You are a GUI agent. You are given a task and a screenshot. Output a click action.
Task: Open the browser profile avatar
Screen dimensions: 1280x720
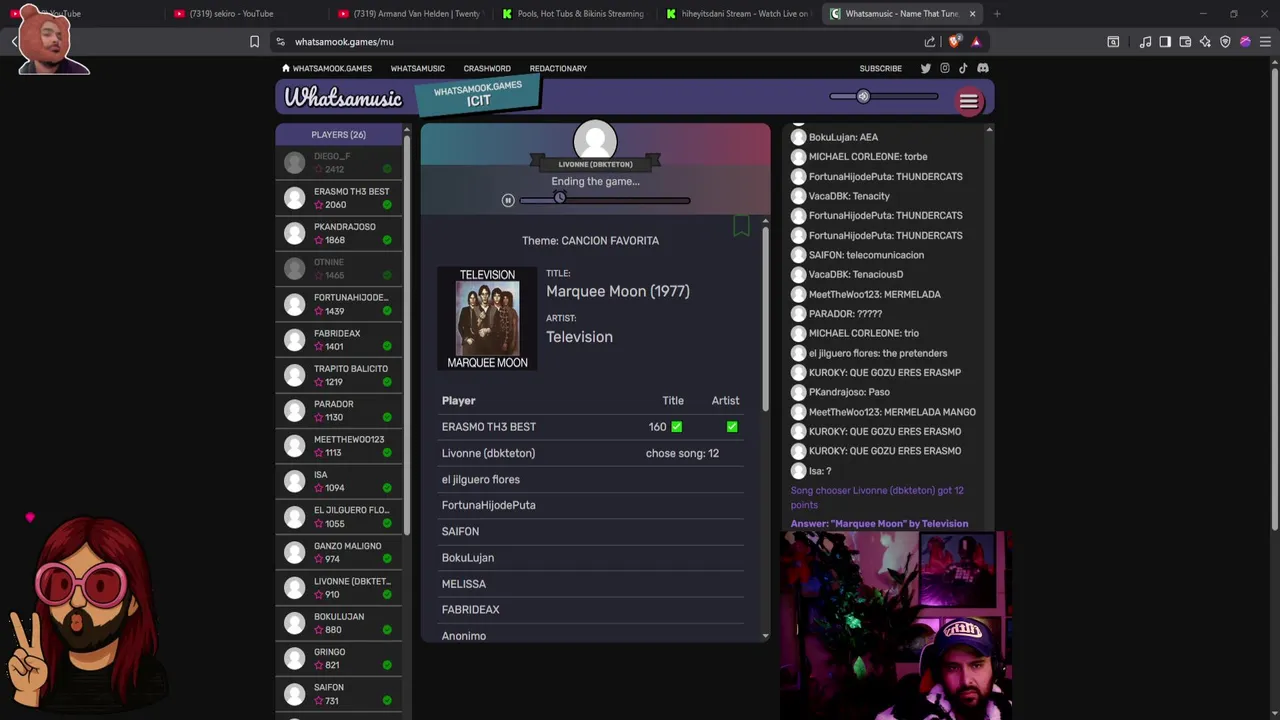click(x=1245, y=42)
